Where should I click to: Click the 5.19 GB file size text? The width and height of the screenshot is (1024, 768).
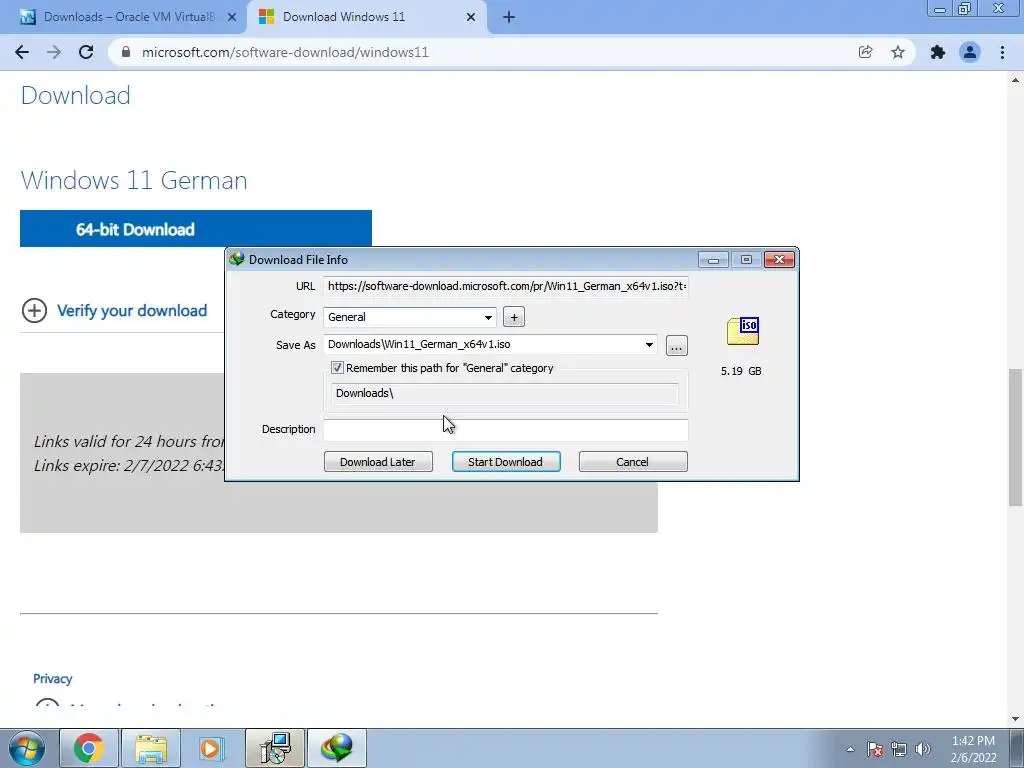pyautogui.click(x=741, y=371)
